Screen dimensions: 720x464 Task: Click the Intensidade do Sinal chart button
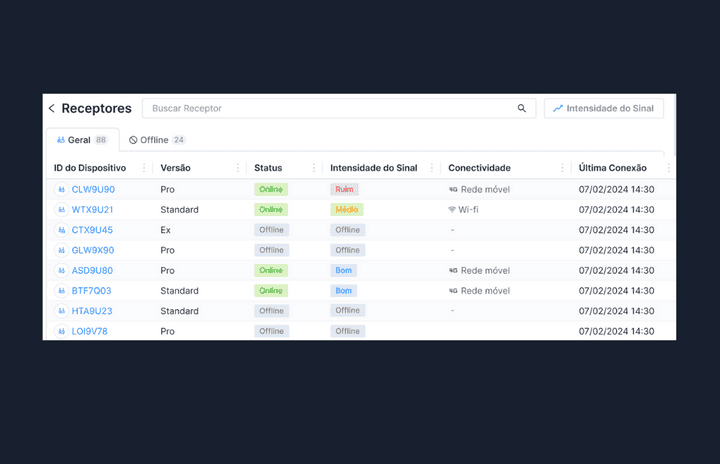603,108
